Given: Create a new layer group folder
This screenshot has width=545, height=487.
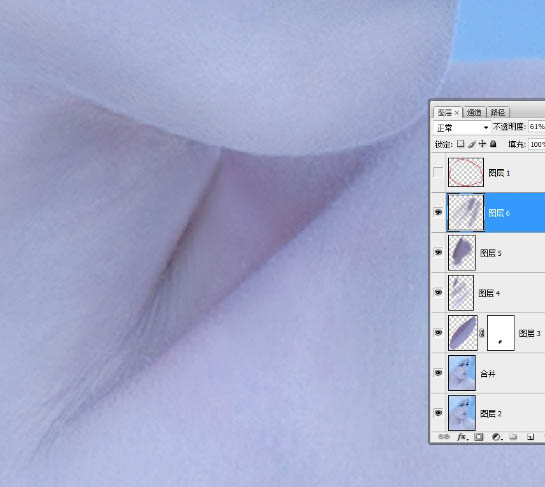Looking at the screenshot, I should 513,437.
